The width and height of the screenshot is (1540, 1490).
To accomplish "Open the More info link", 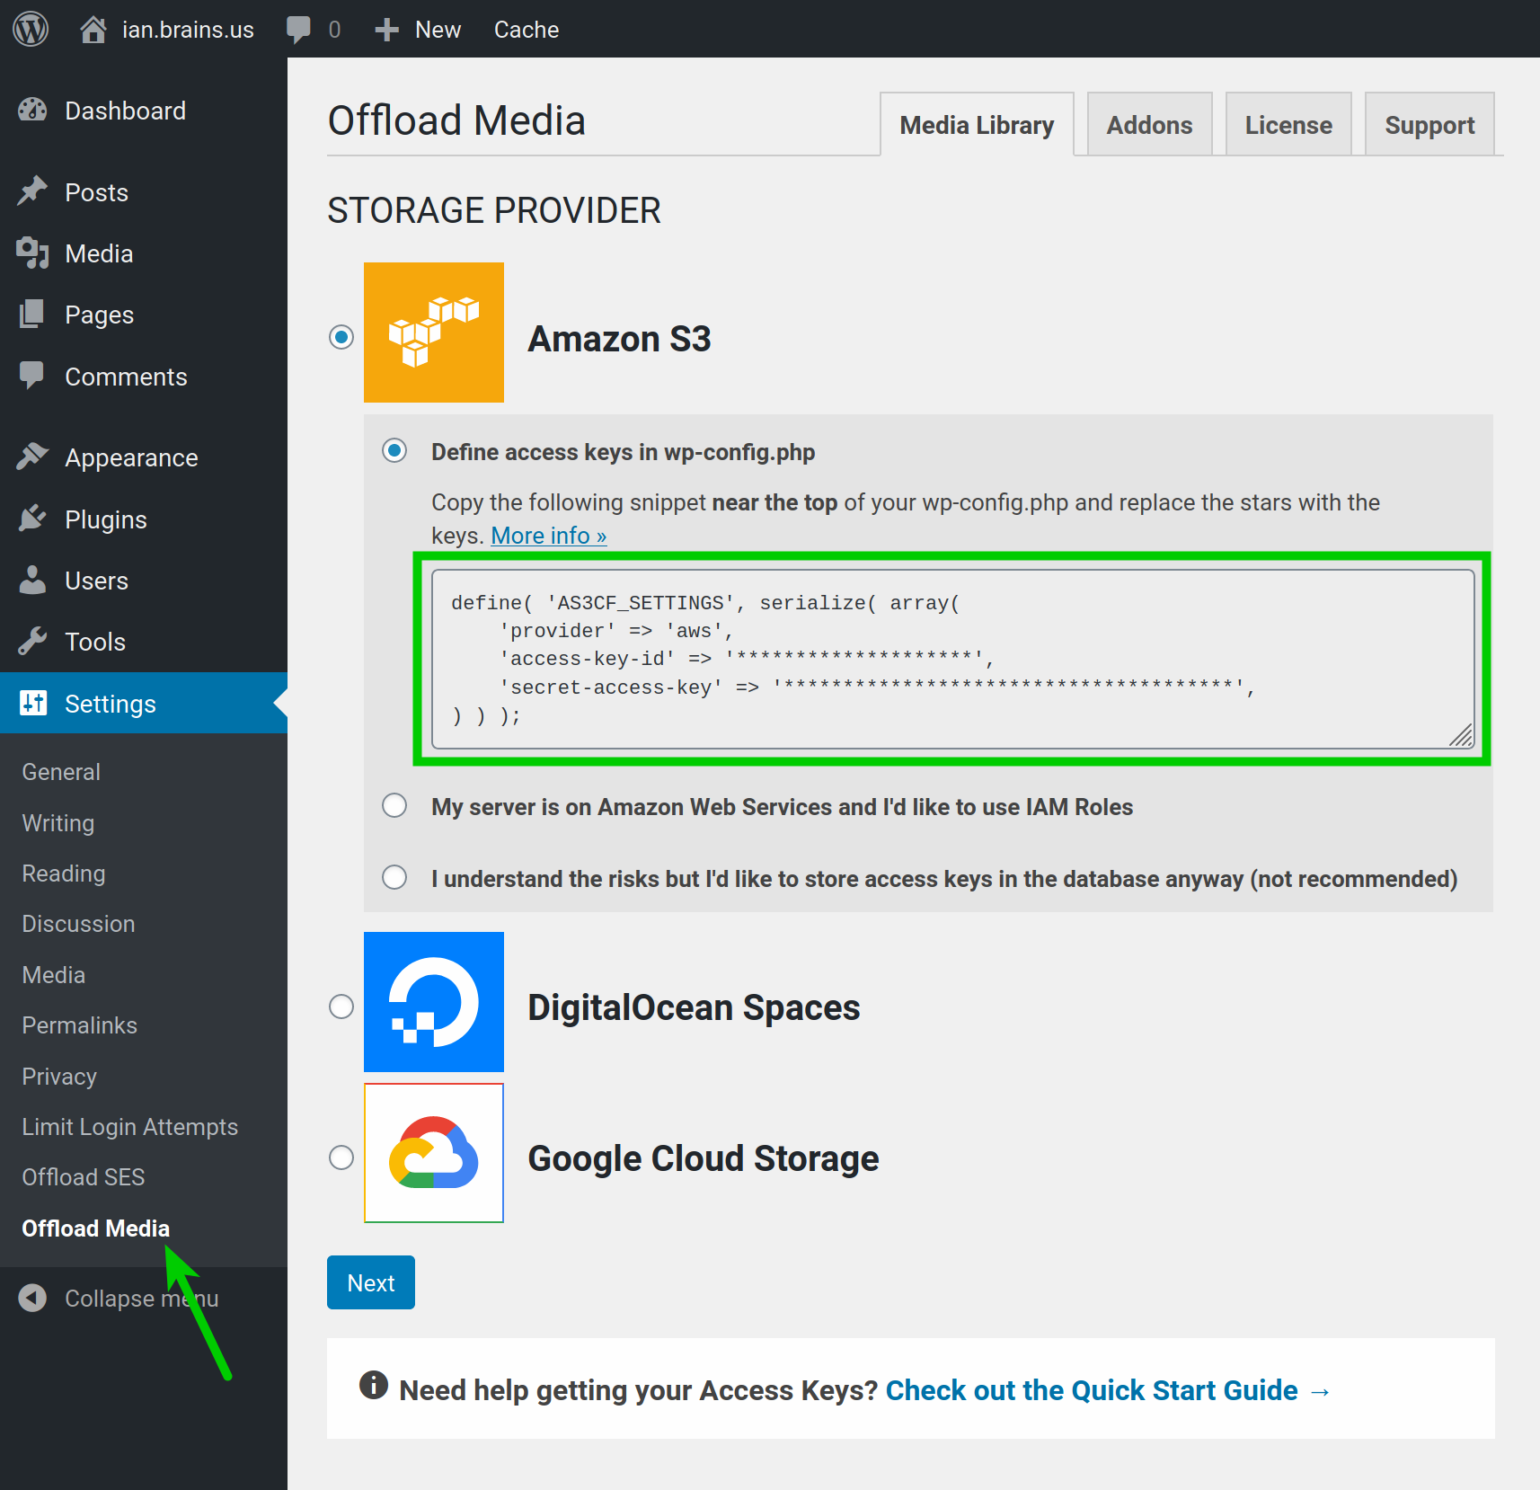I will (549, 536).
